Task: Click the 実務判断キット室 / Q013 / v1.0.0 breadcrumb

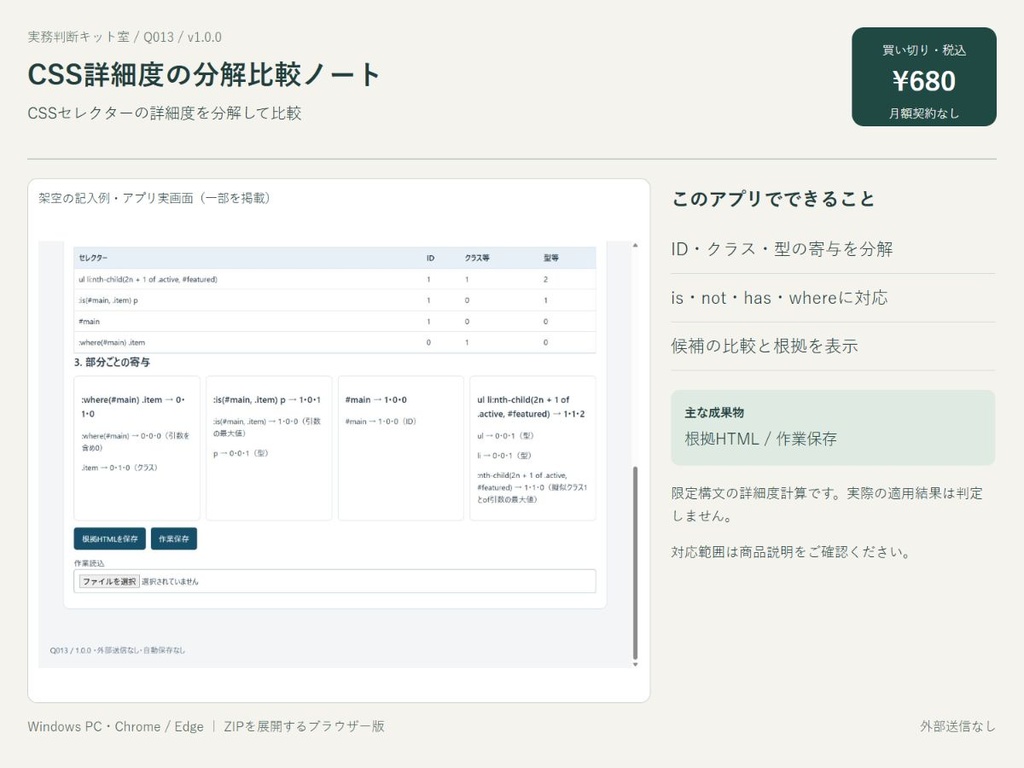Action: click(125, 37)
